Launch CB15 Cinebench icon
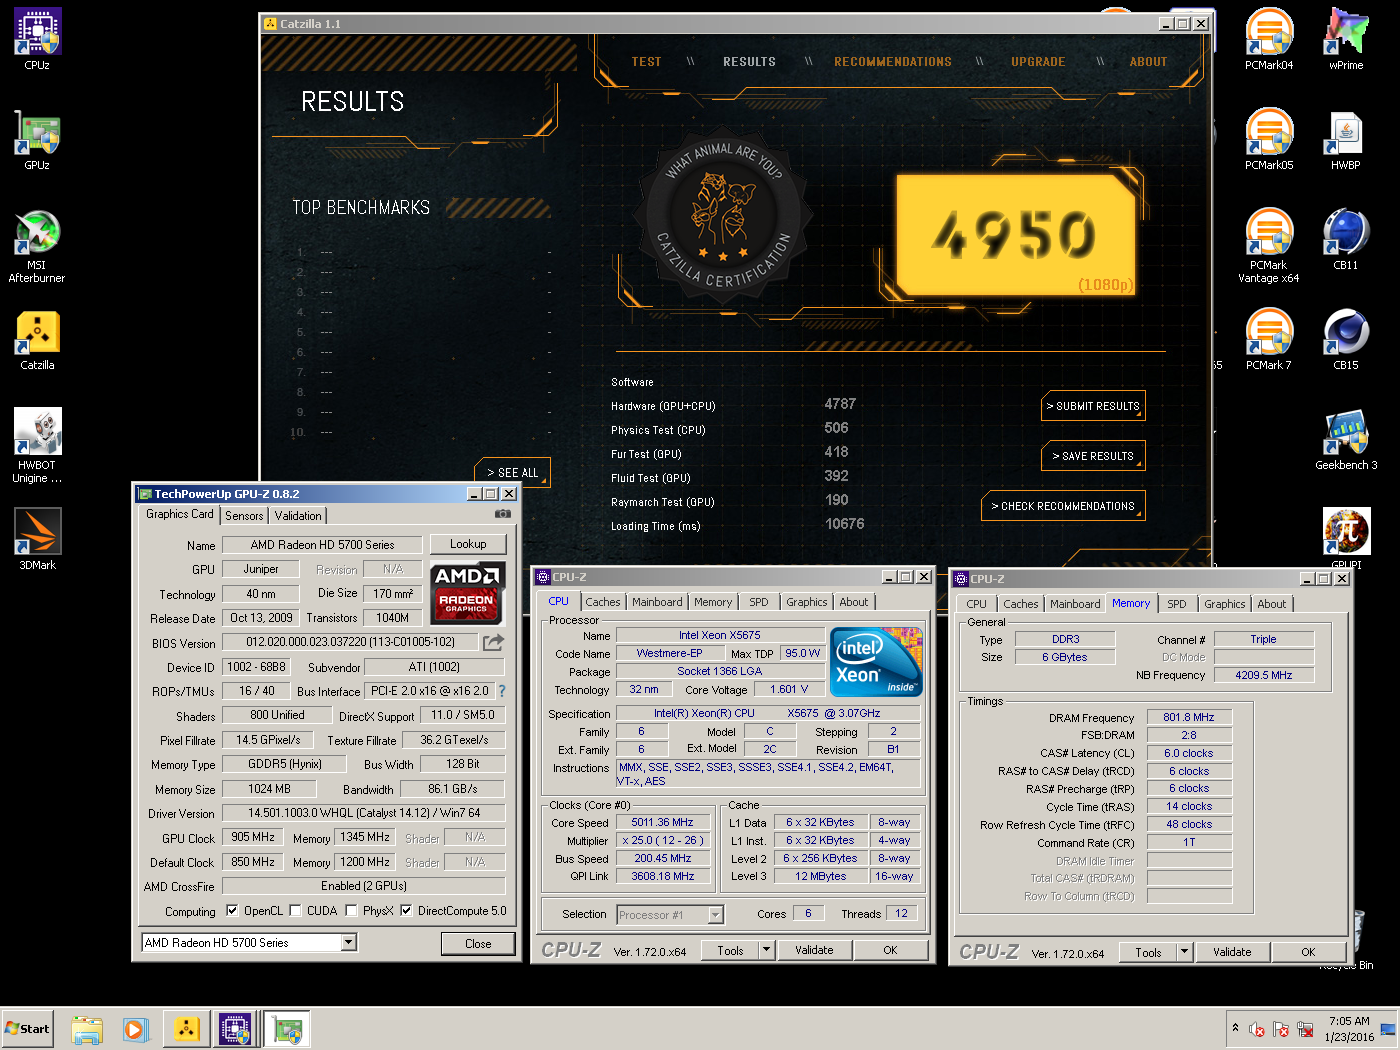 click(x=1346, y=339)
